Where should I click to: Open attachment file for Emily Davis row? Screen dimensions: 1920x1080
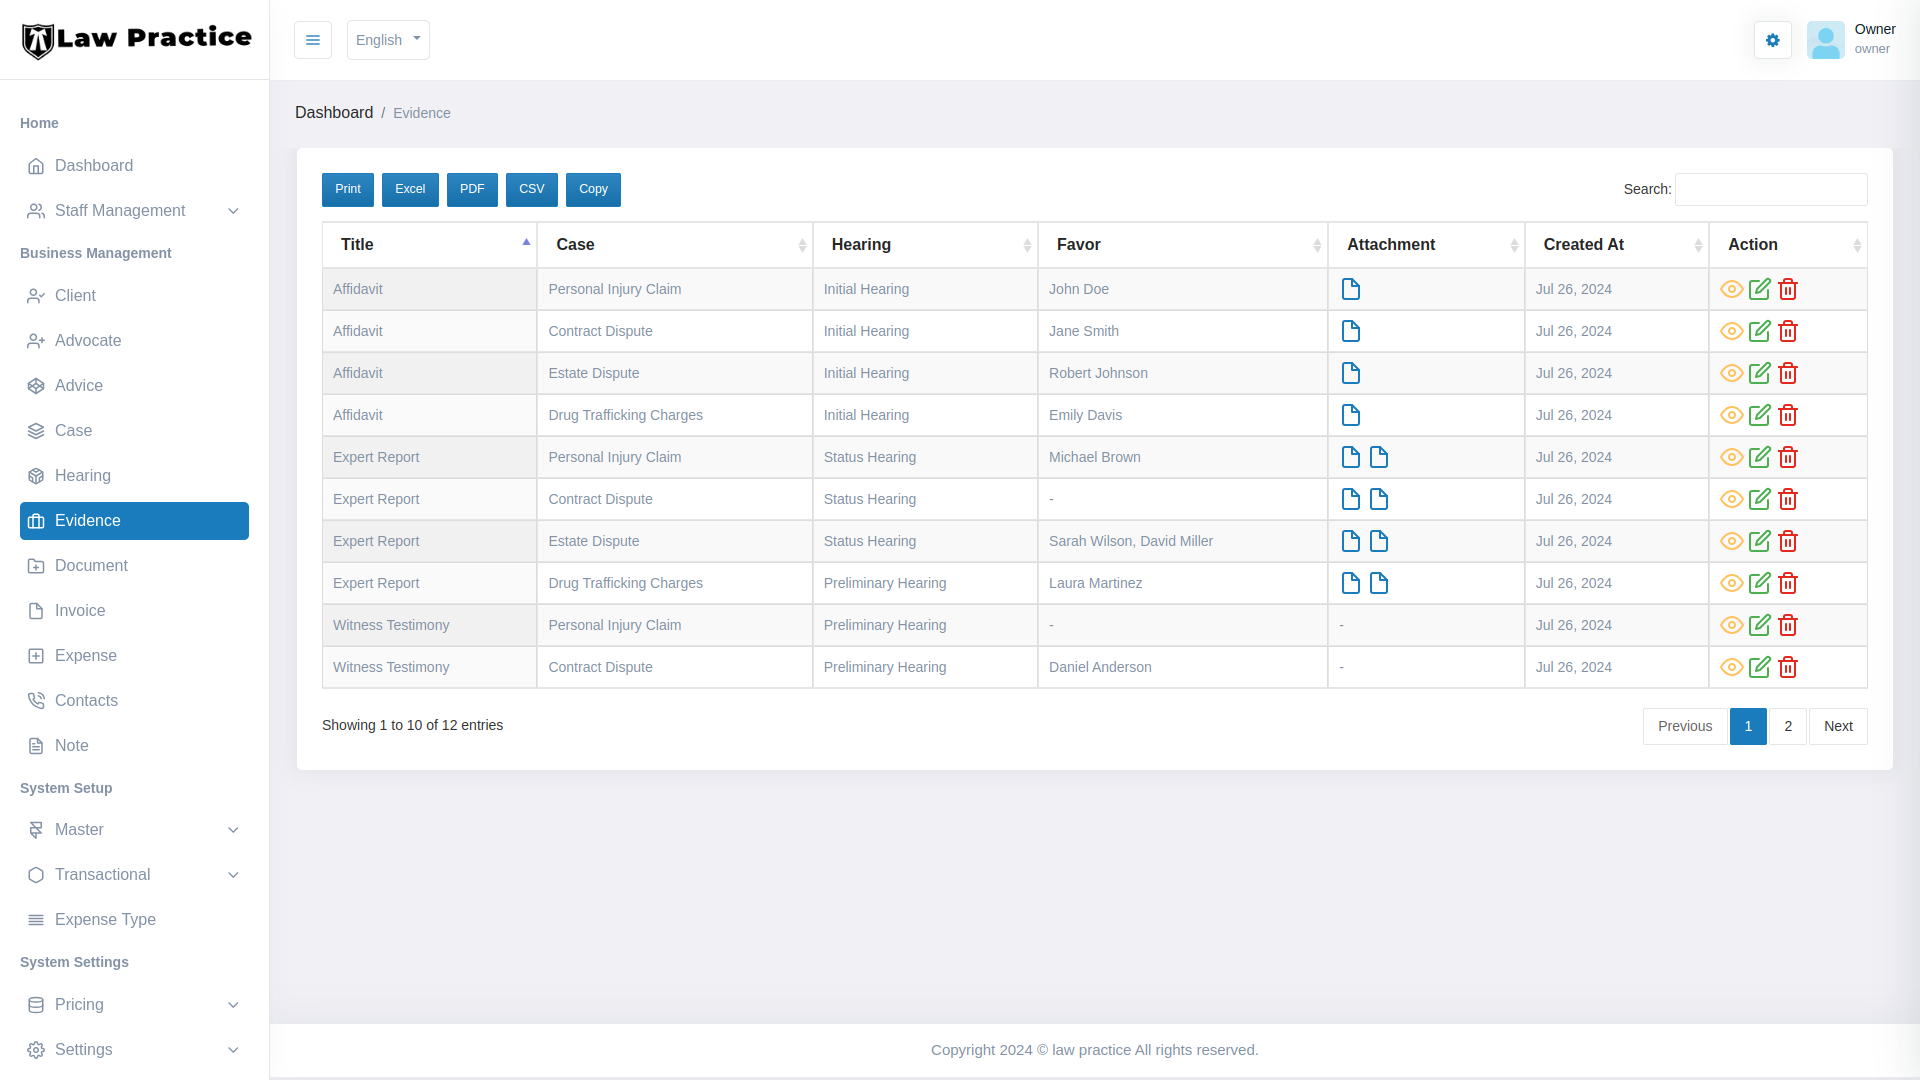1351,415
